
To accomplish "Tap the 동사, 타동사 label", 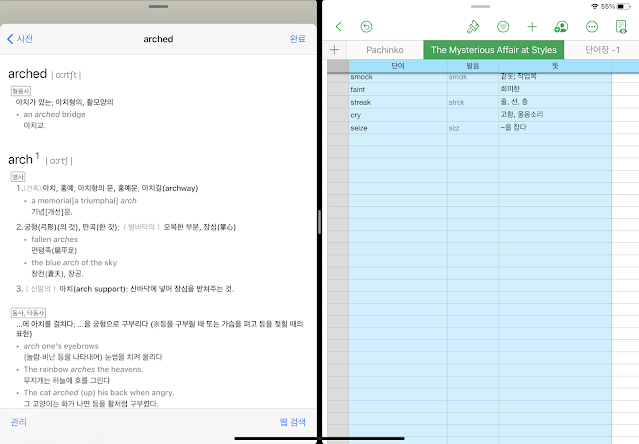I will pyautogui.click(x=28, y=313).
